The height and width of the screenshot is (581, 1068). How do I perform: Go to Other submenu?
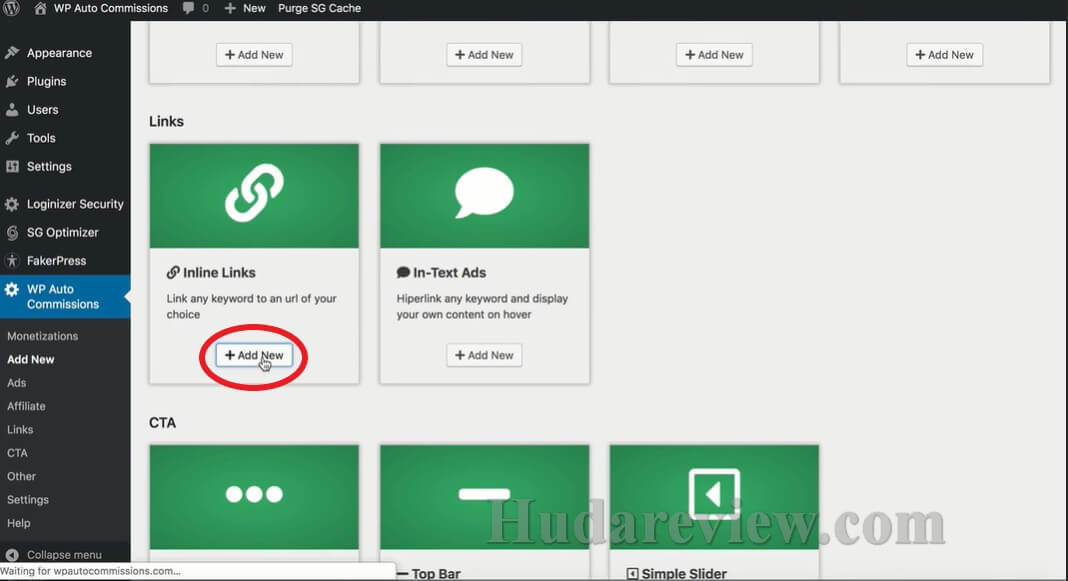(x=21, y=476)
